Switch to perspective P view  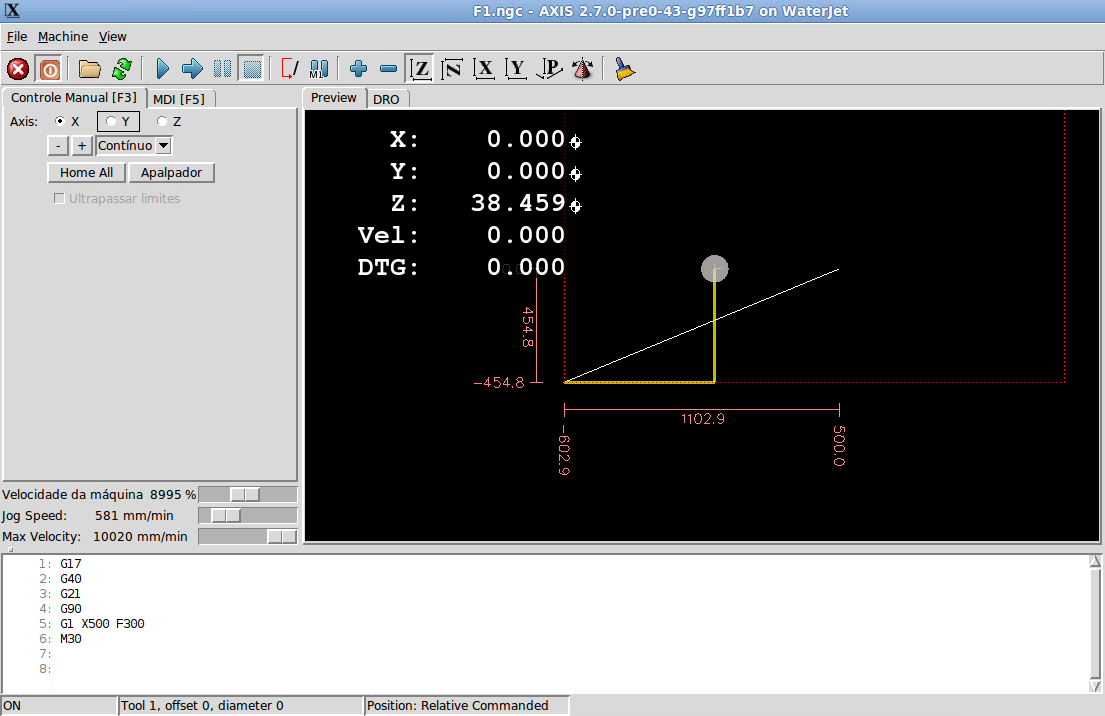click(550, 69)
